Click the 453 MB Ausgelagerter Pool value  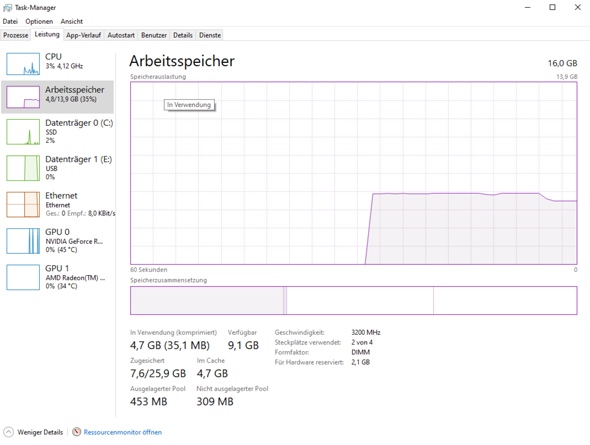149,402
